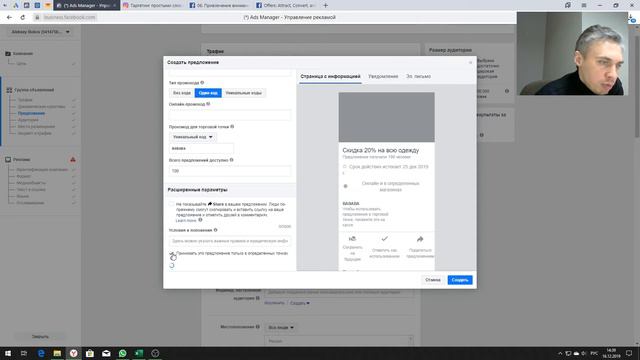Select the Уникальные коды promo code option
The width and height of the screenshot is (640, 360).
coord(243,93)
